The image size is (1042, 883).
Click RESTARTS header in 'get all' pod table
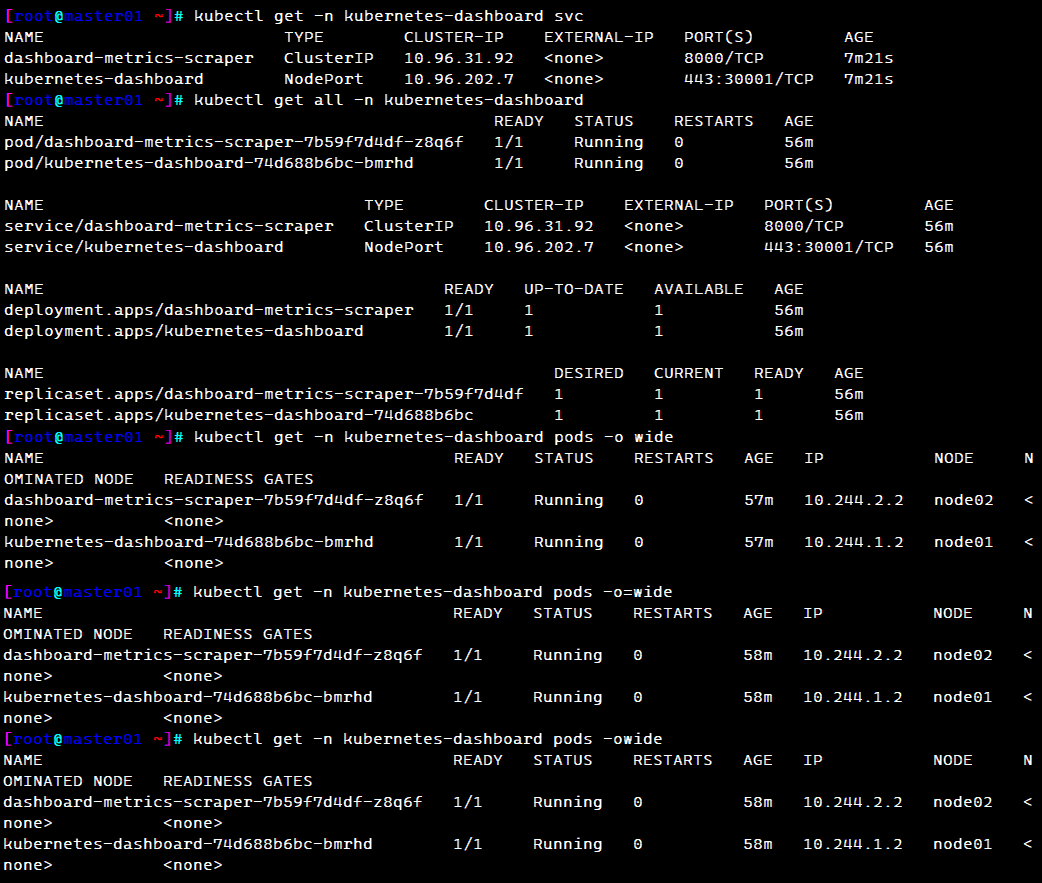point(714,122)
